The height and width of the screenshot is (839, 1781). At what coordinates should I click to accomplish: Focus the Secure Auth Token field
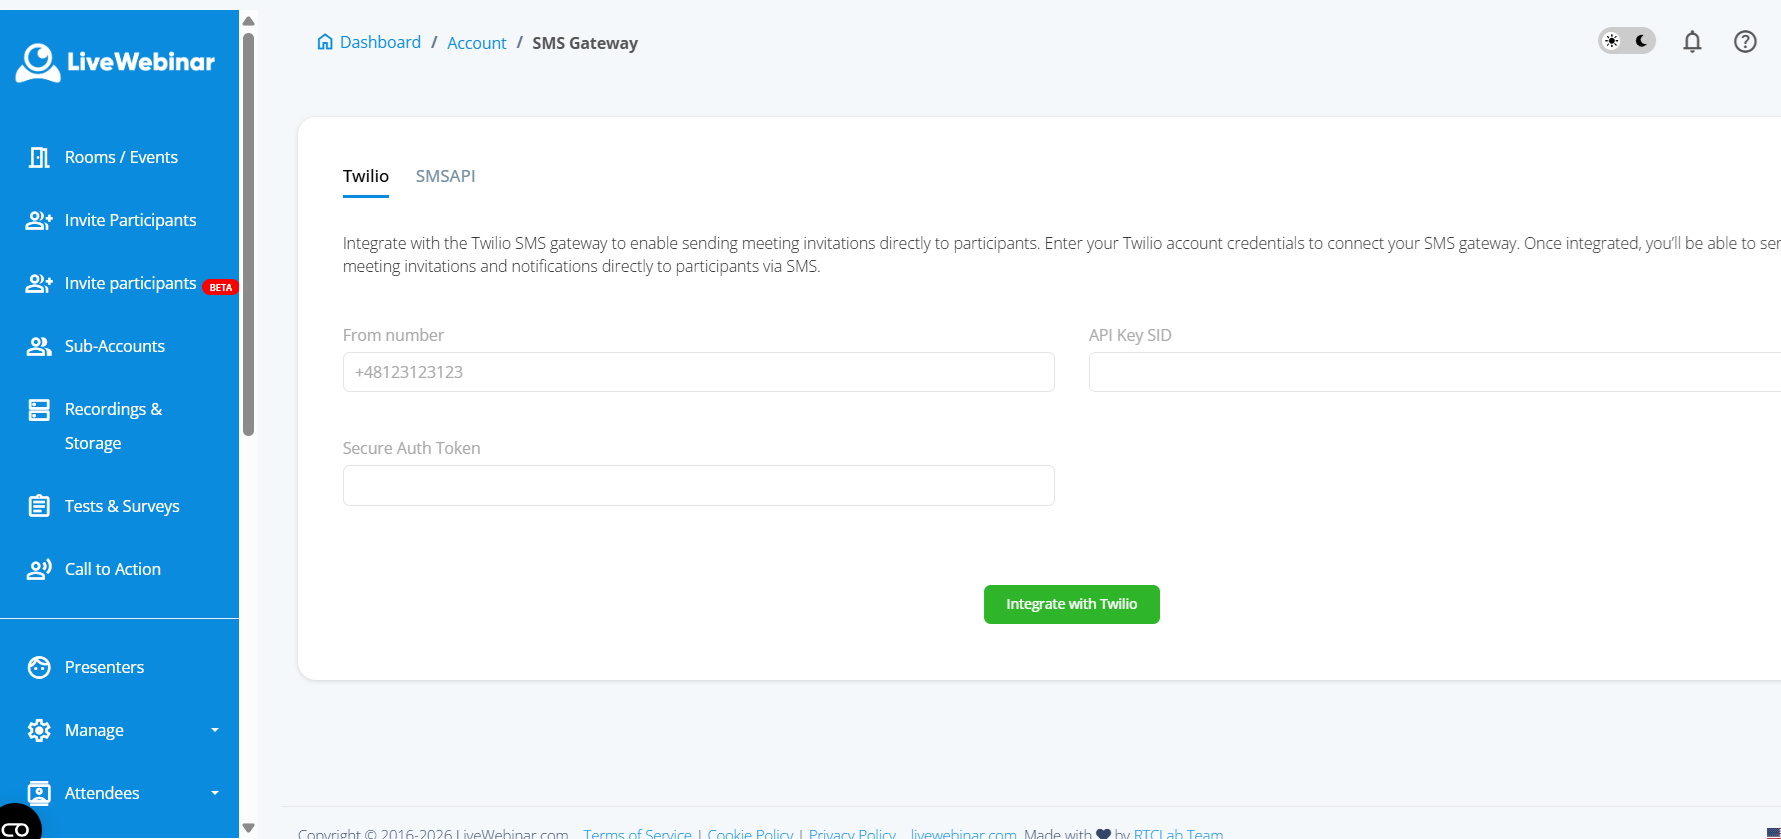pos(698,485)
